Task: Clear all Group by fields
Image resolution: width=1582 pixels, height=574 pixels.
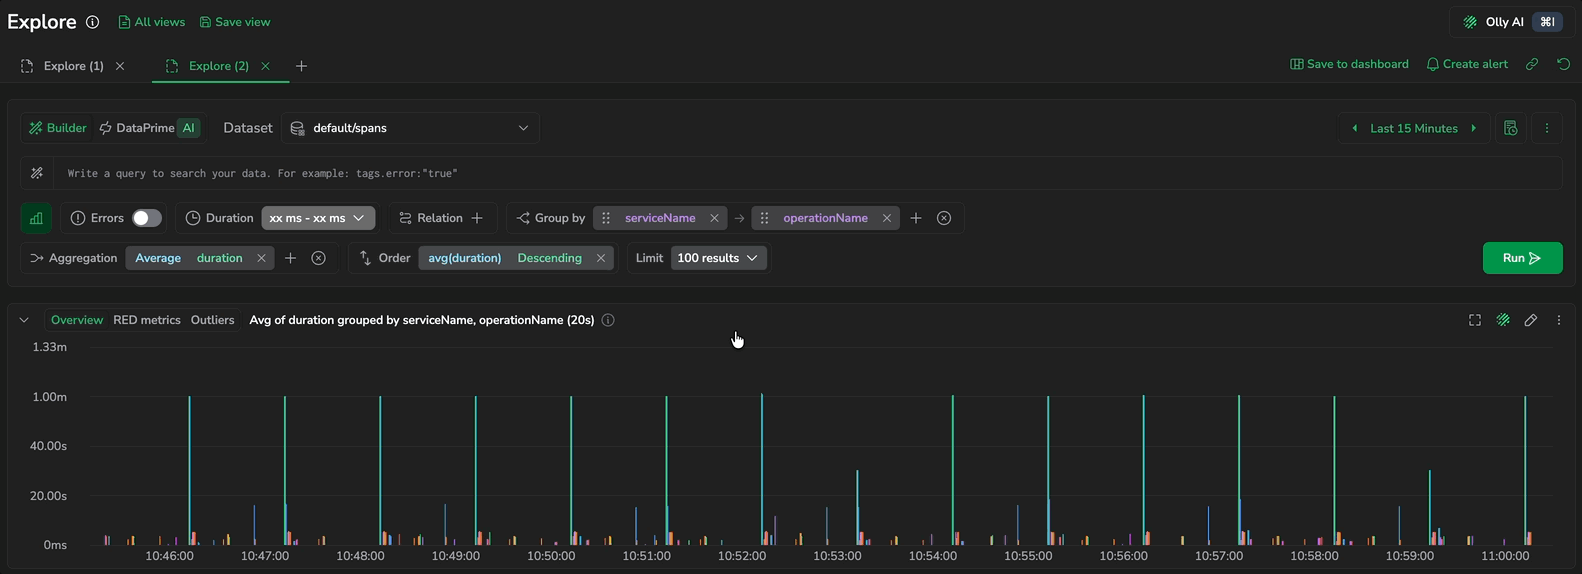Action: (944, 218)
